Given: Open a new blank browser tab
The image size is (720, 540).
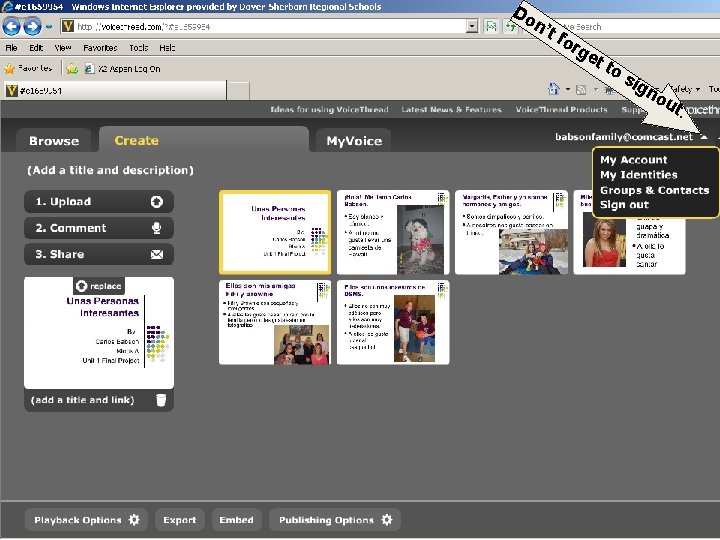Looking at the screenshot, I should click(238, 91).
